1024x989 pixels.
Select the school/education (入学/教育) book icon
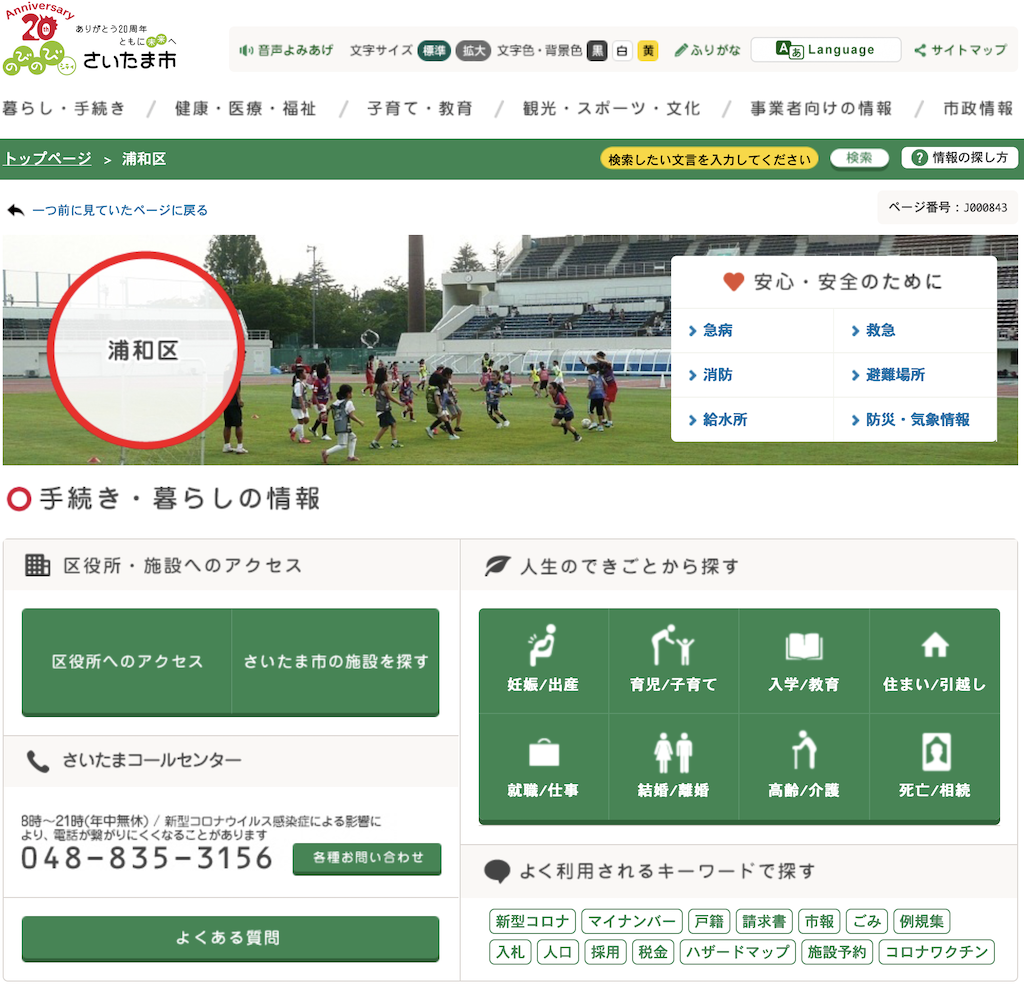804,645
